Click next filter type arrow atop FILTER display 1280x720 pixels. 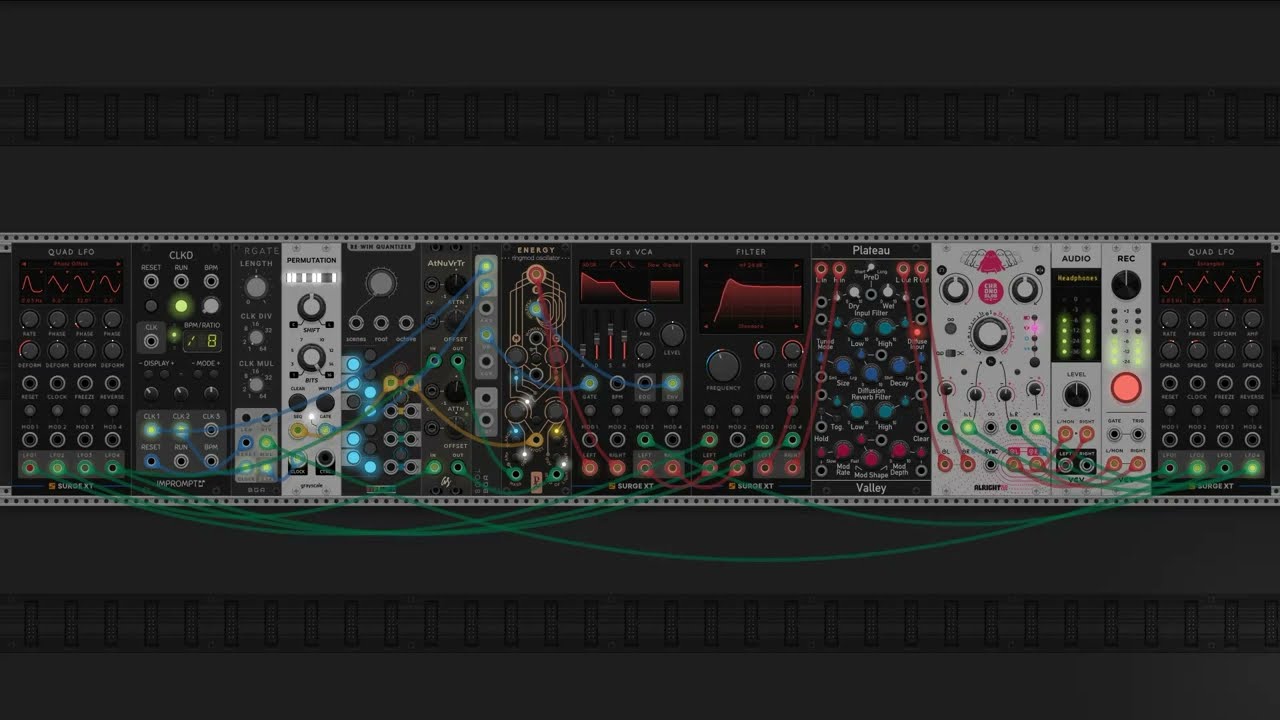798,265
